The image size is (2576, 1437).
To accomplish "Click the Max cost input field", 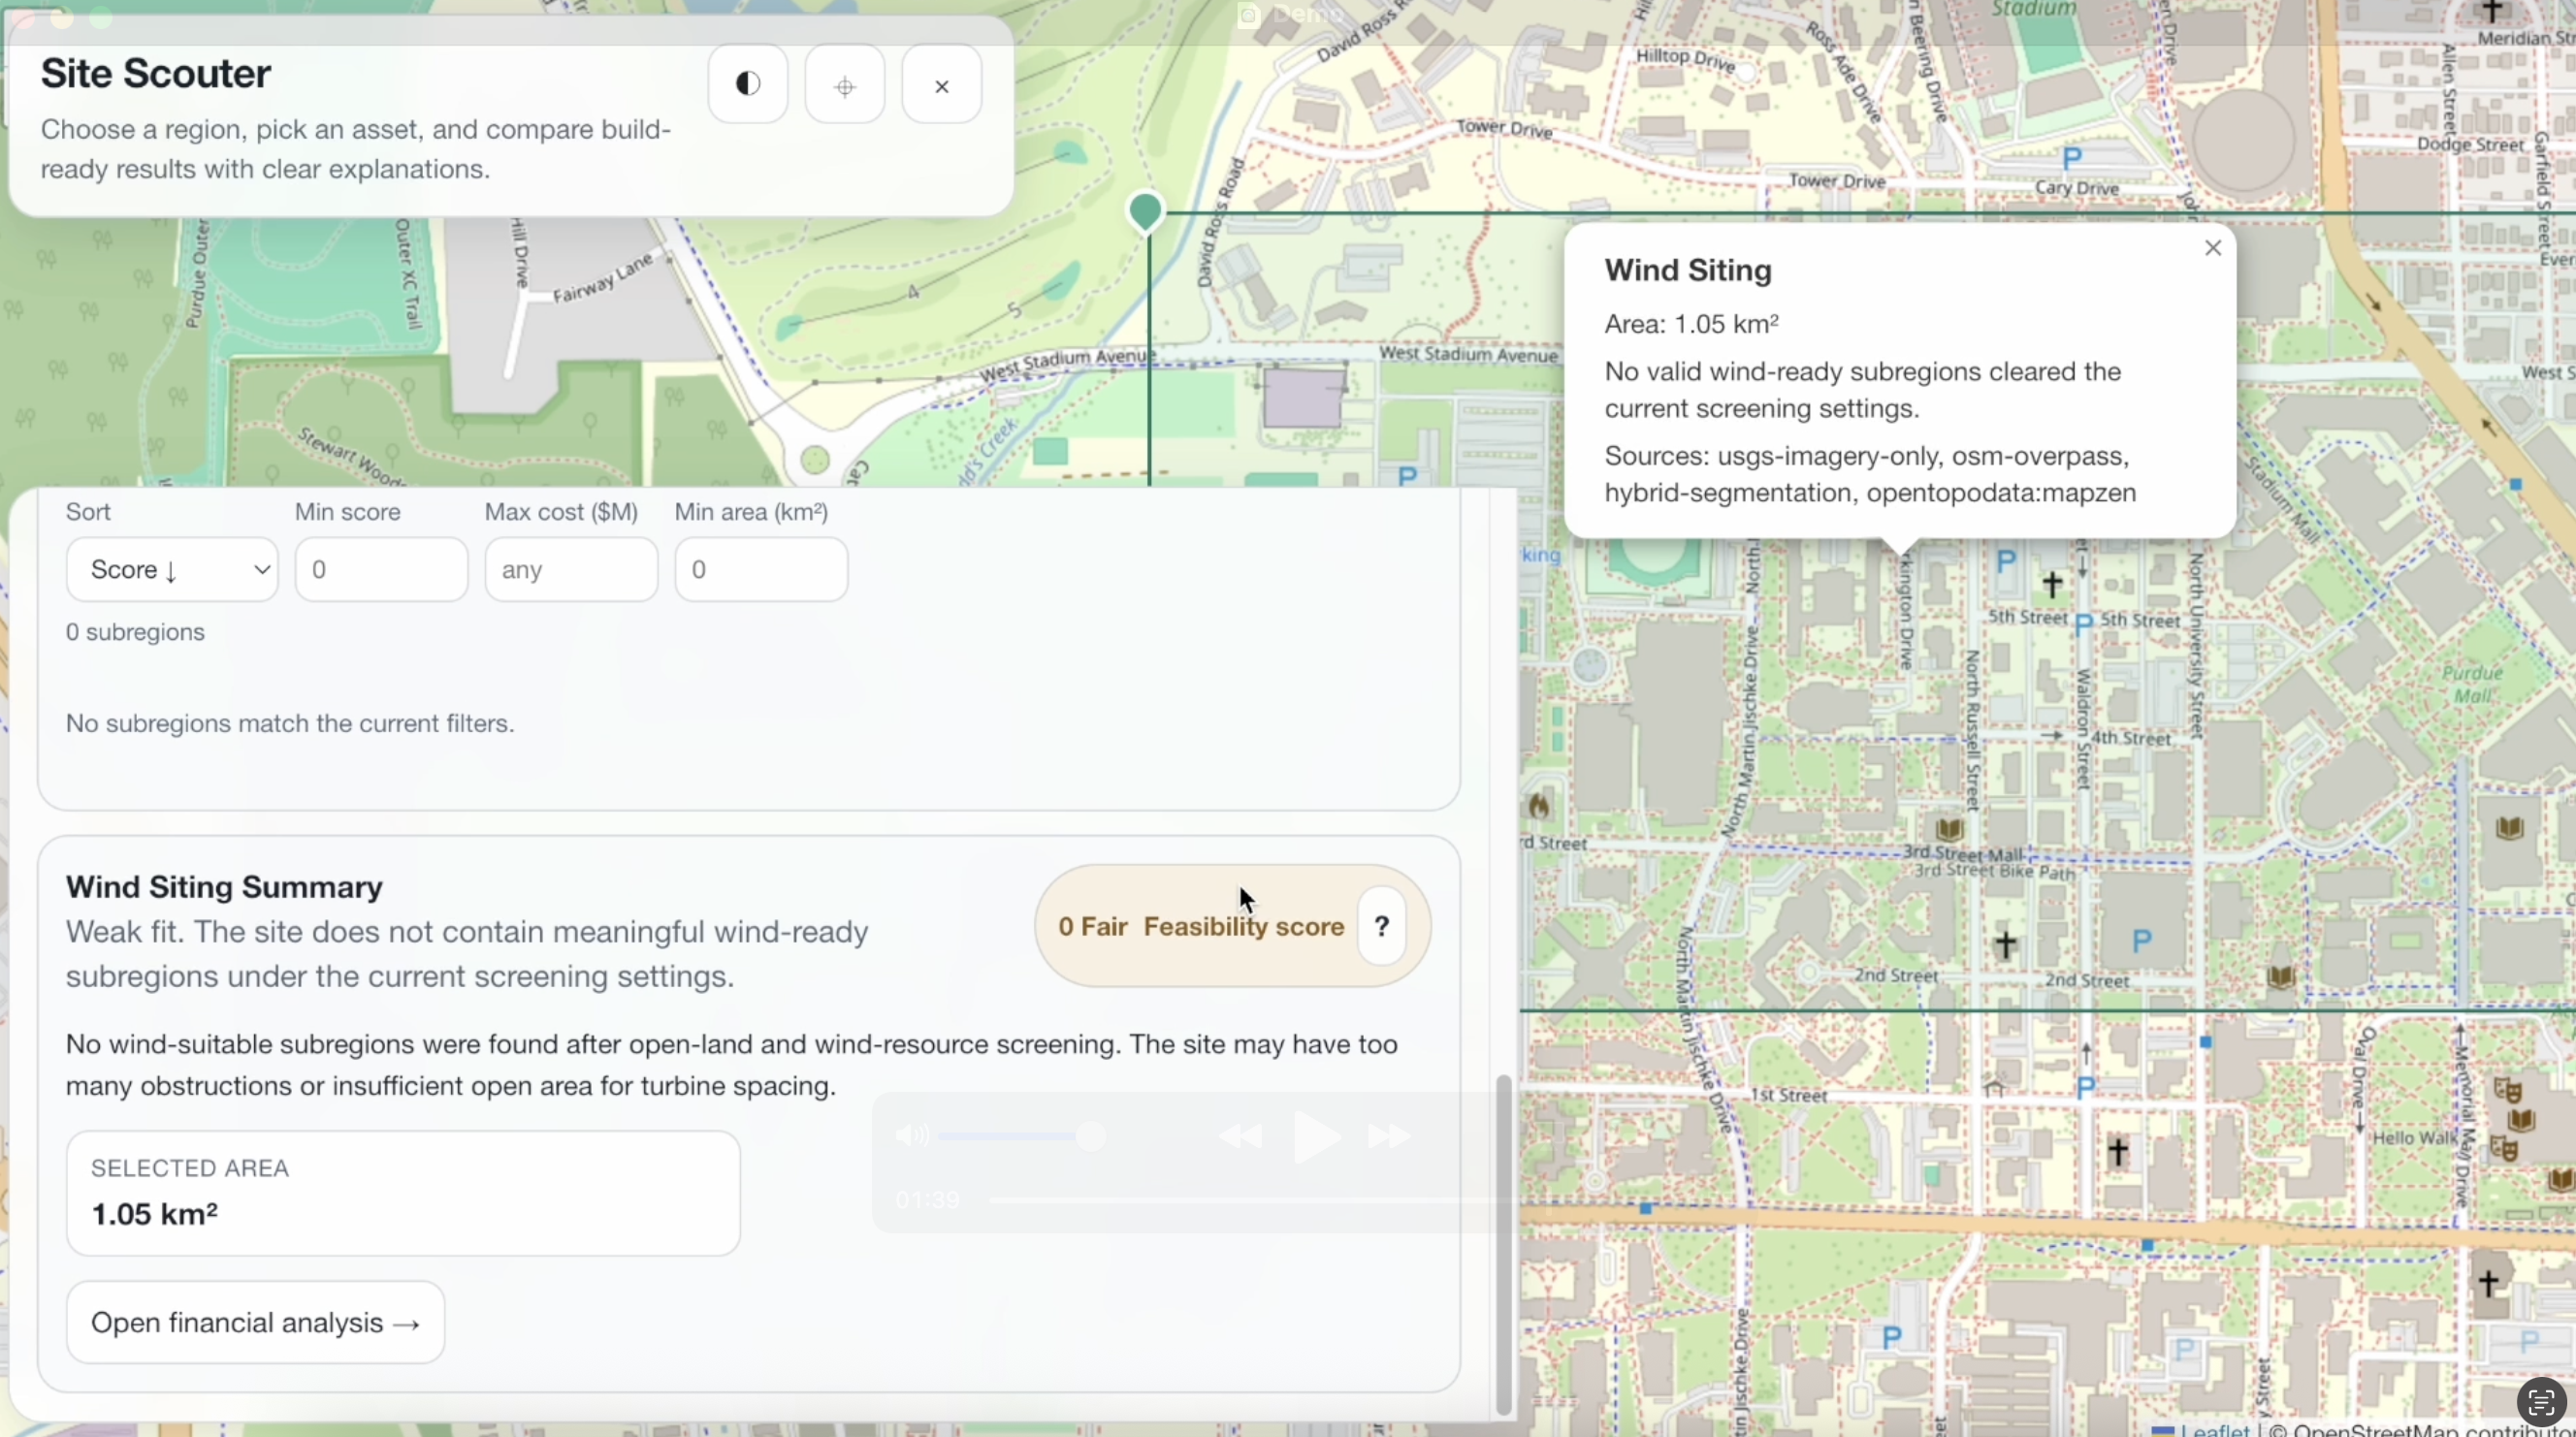I will 571,569.
